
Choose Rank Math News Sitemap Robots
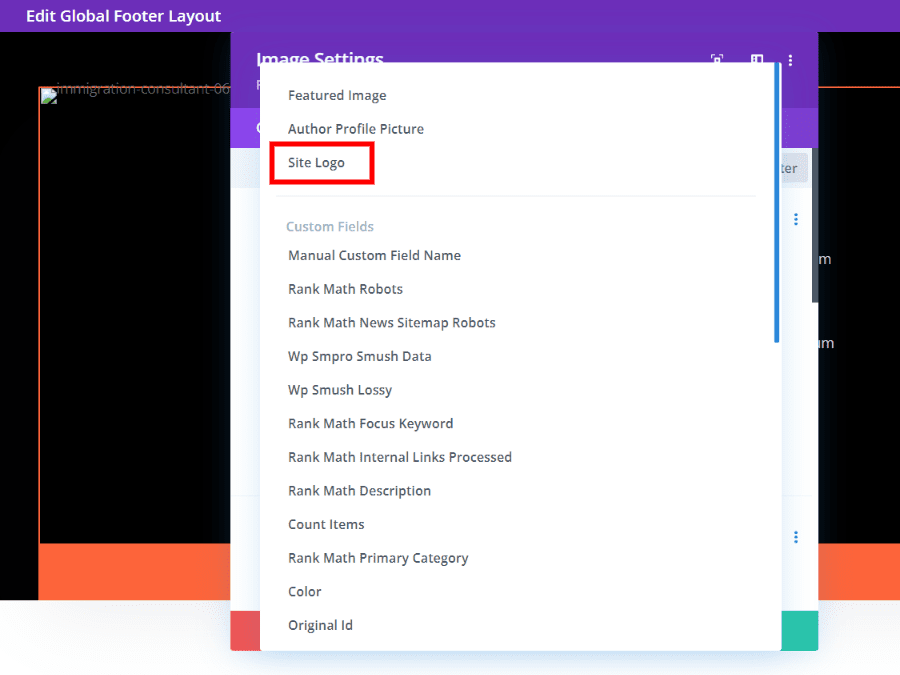pyautogui.click(x=392, y=322)
